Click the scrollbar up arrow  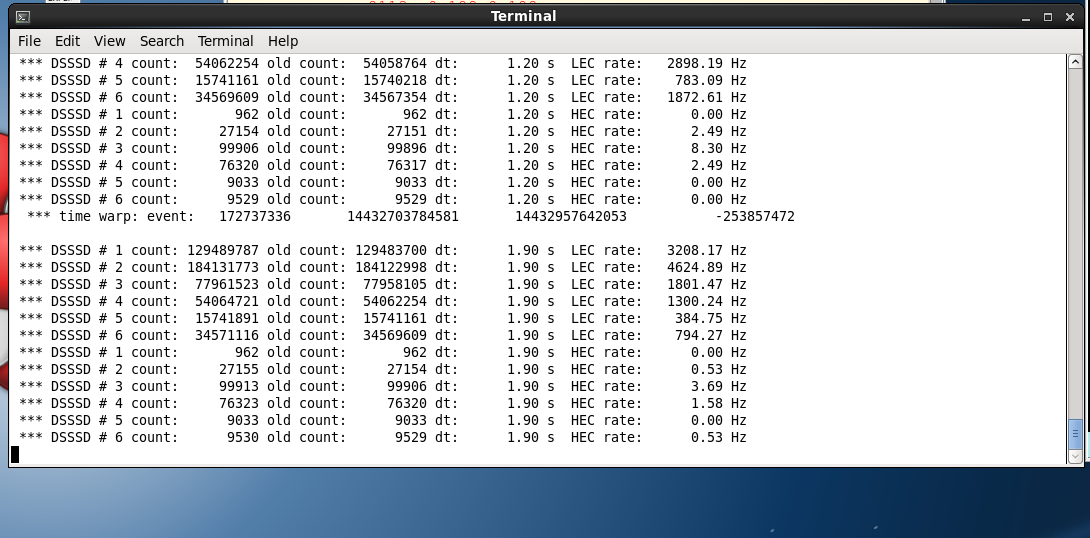[x=1075, y=62]
